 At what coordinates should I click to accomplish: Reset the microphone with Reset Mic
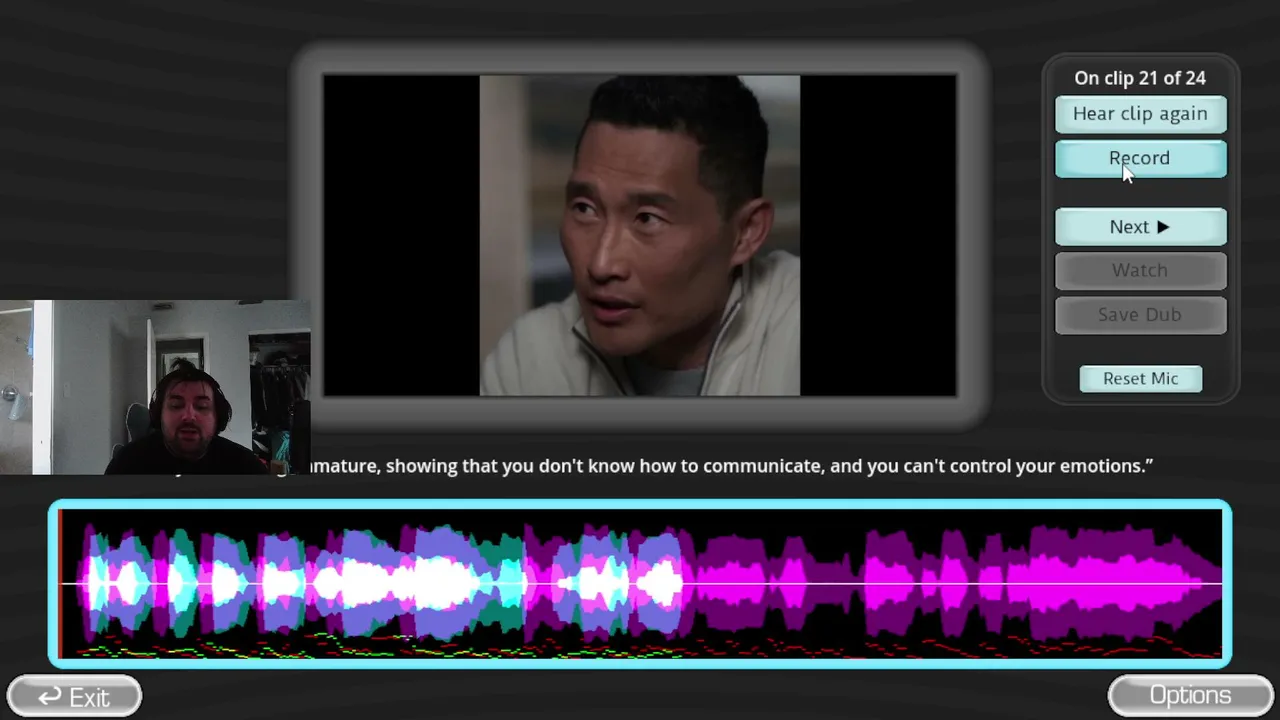pyautogui.click(x=1140, y=379)
